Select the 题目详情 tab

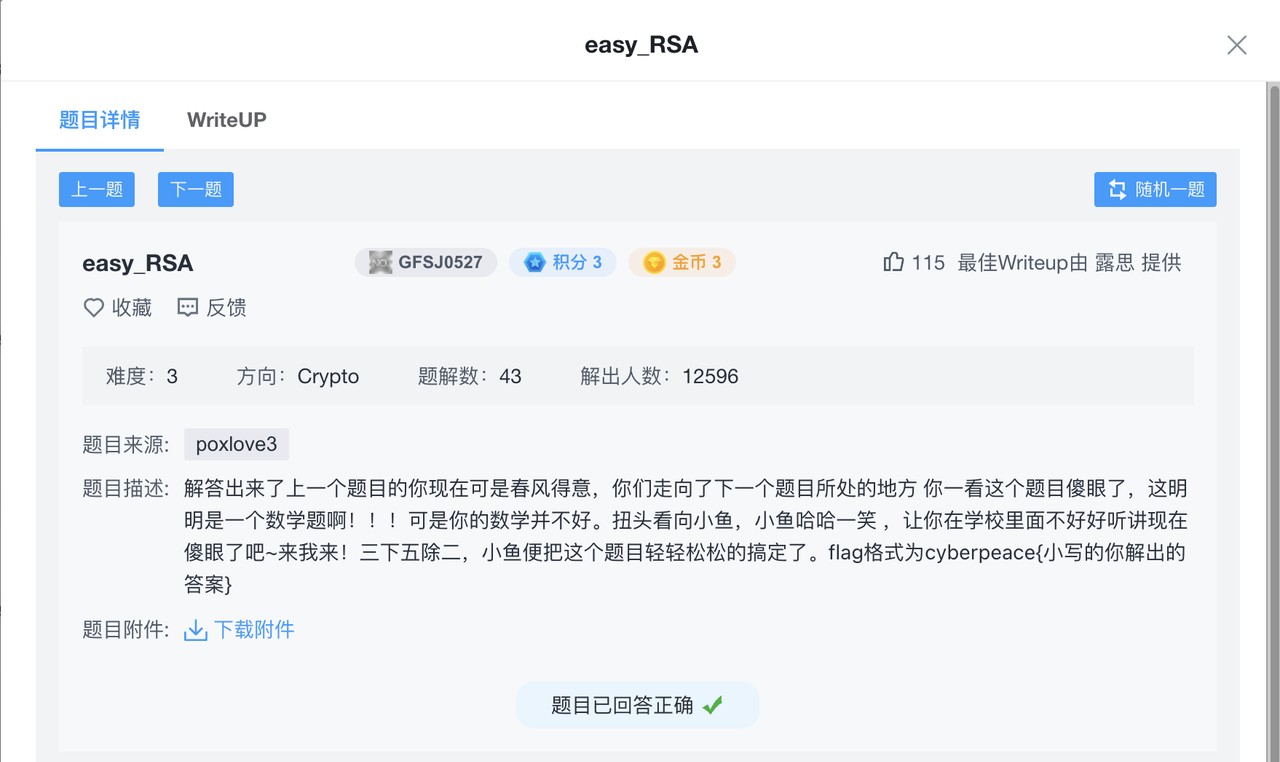[x=99, y=120]
